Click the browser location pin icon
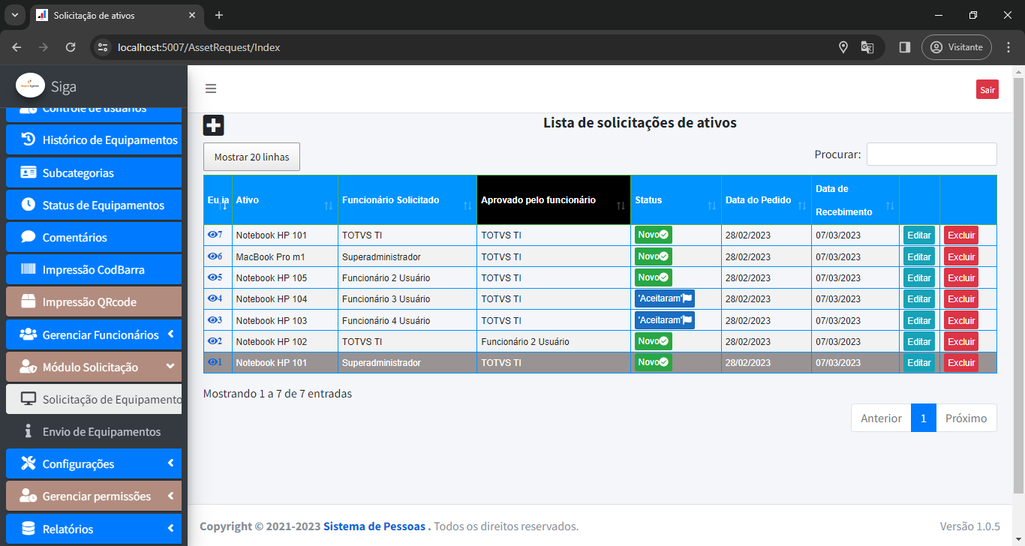 coord(843,47)
